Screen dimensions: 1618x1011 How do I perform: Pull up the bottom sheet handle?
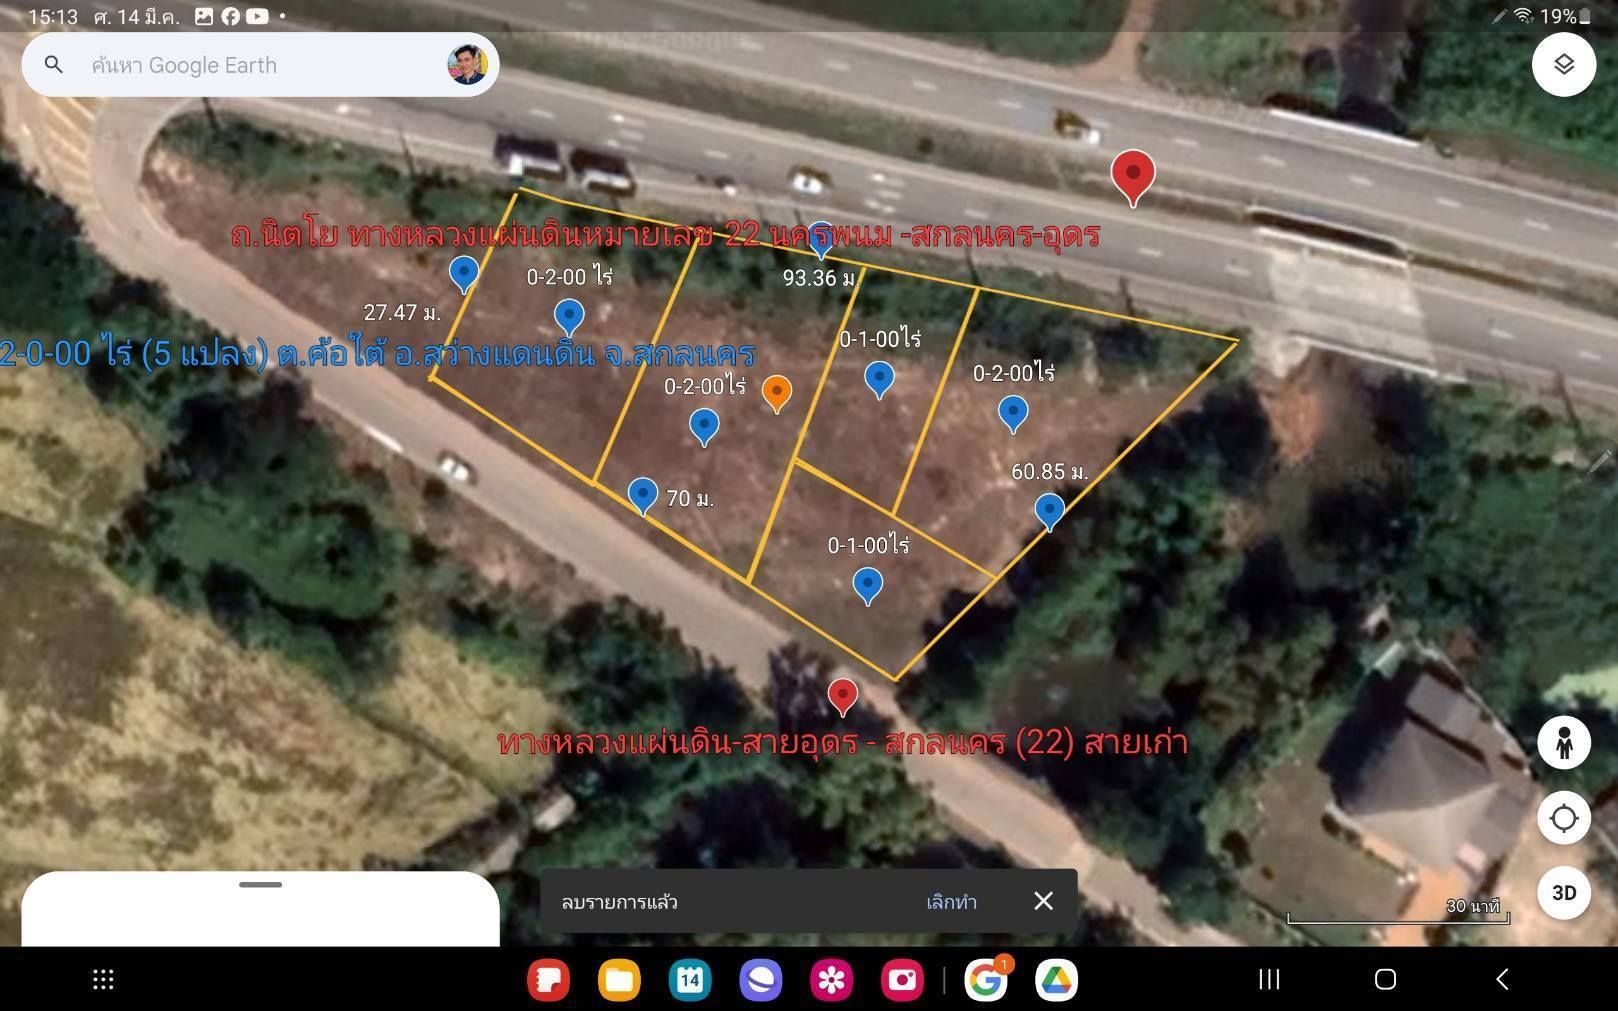260,885
